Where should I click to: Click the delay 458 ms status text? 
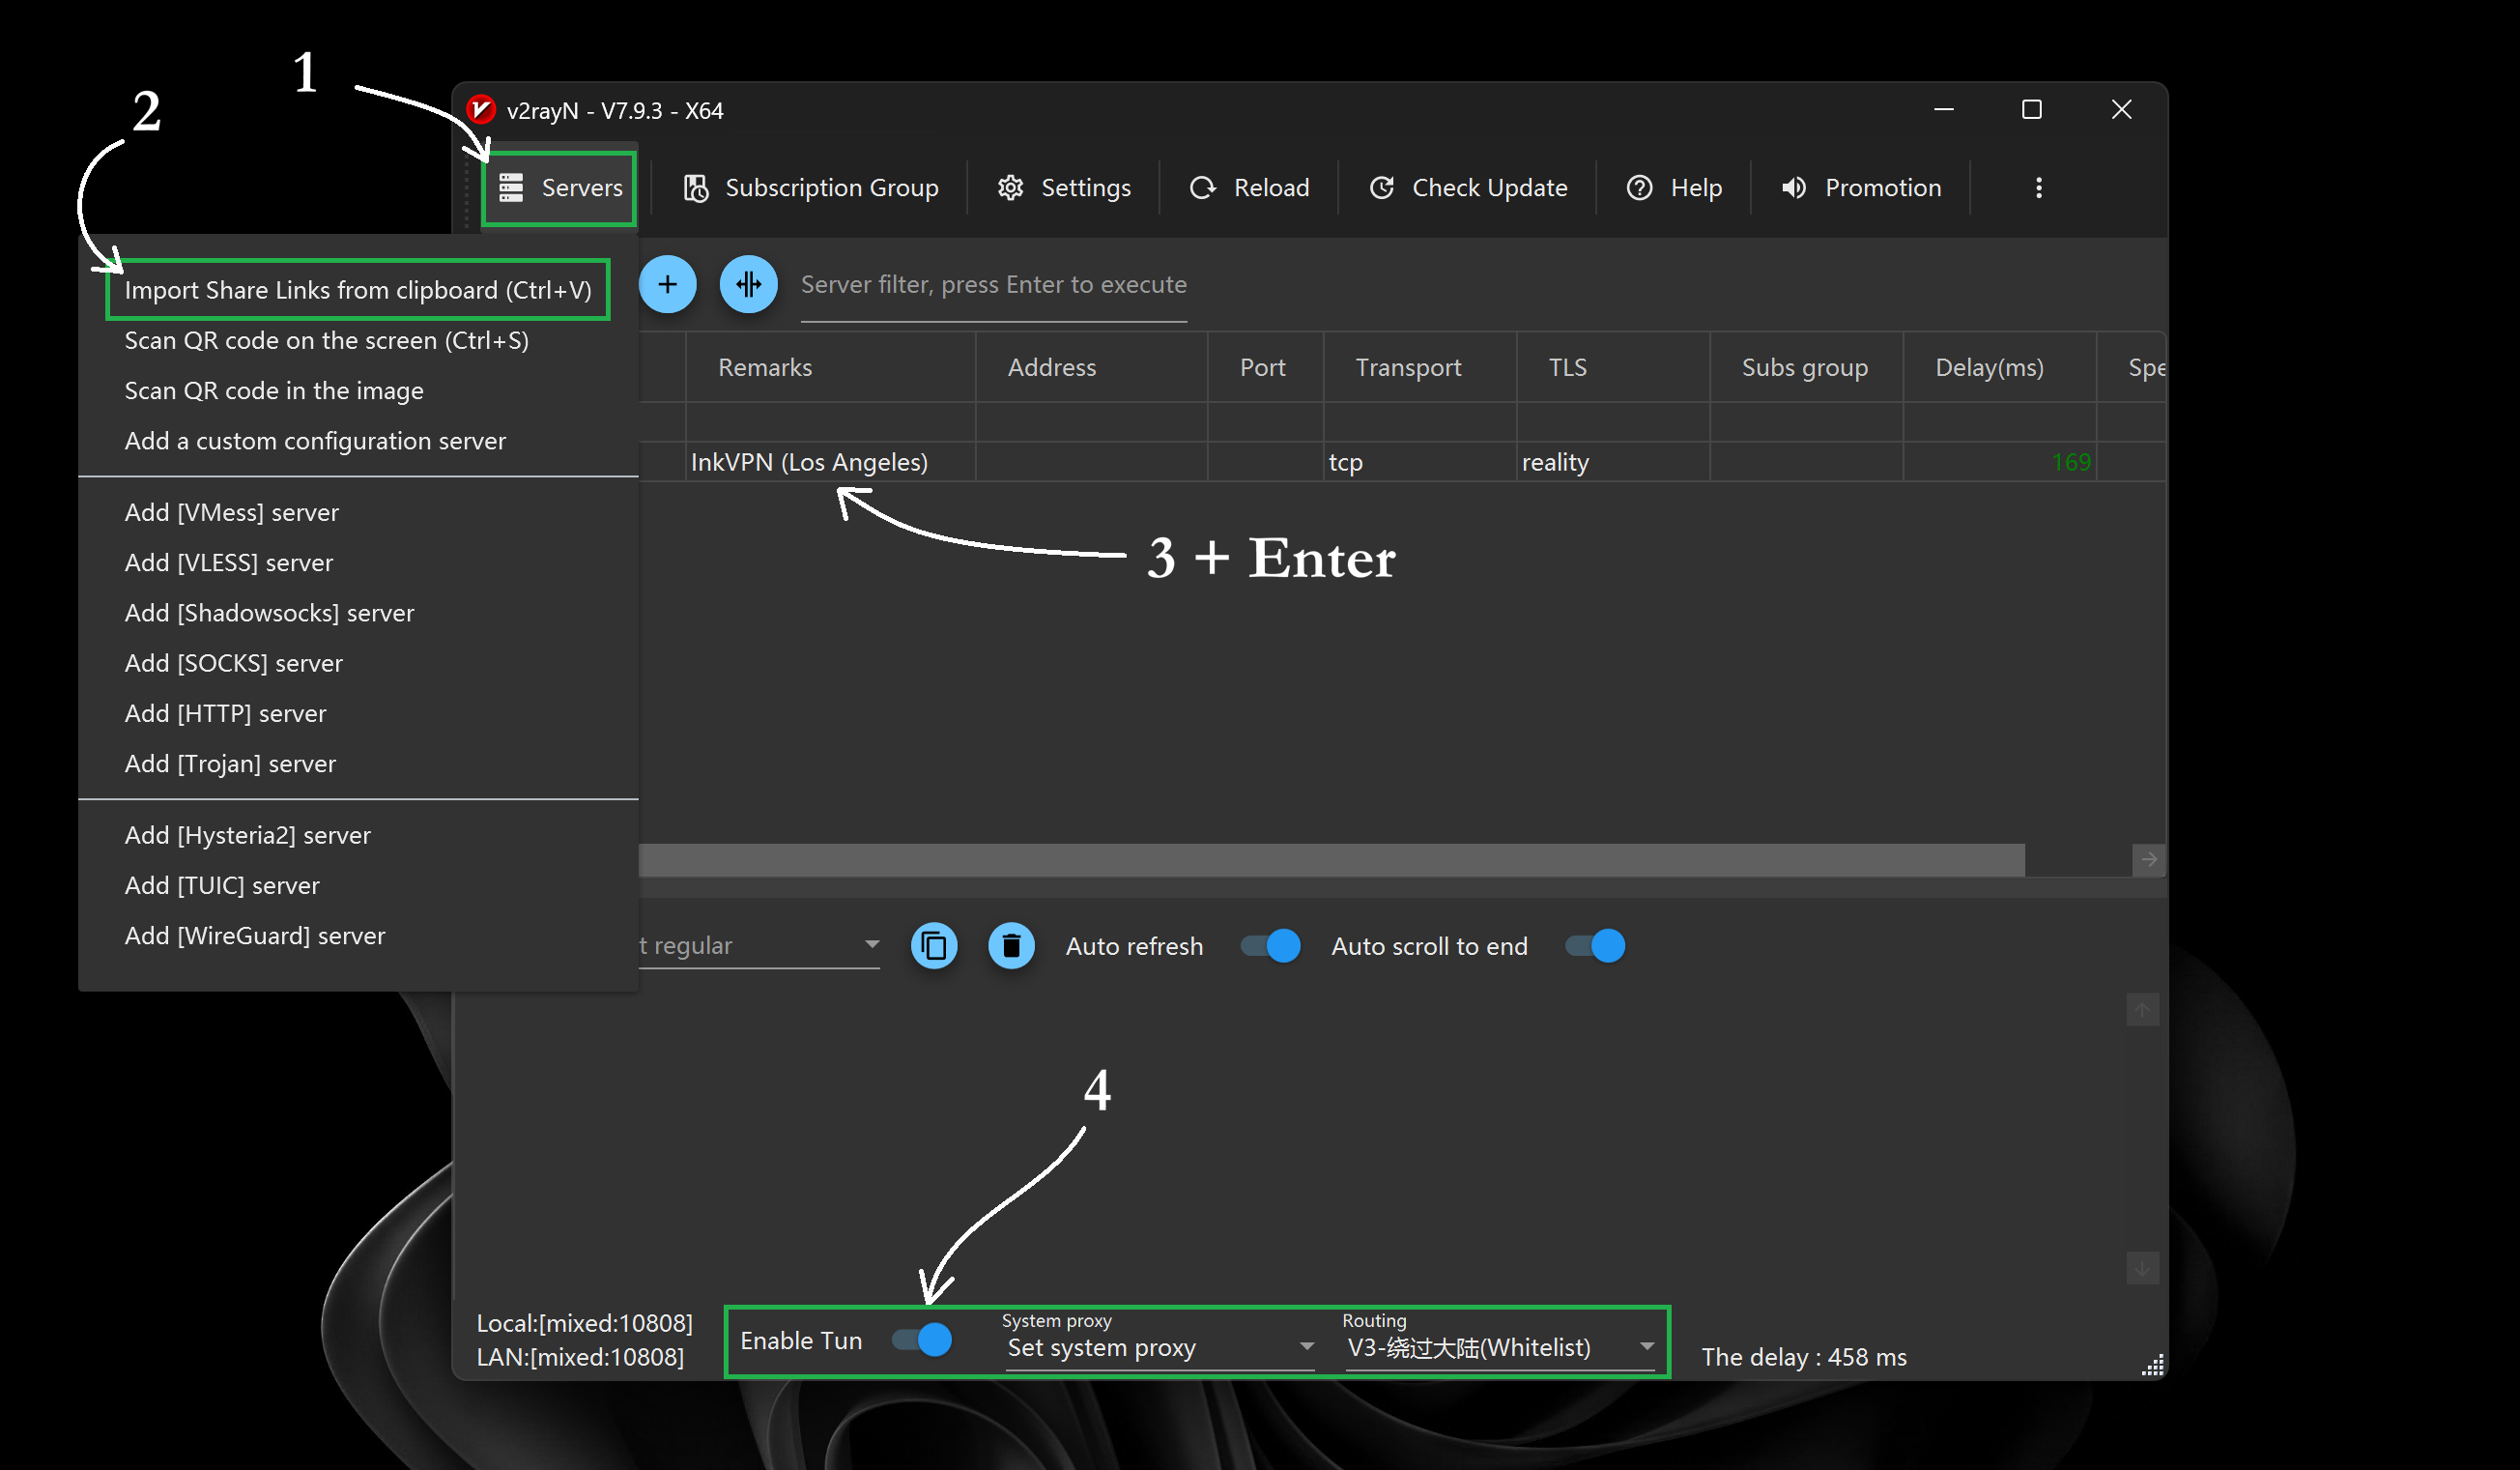coord(1804,1358)
